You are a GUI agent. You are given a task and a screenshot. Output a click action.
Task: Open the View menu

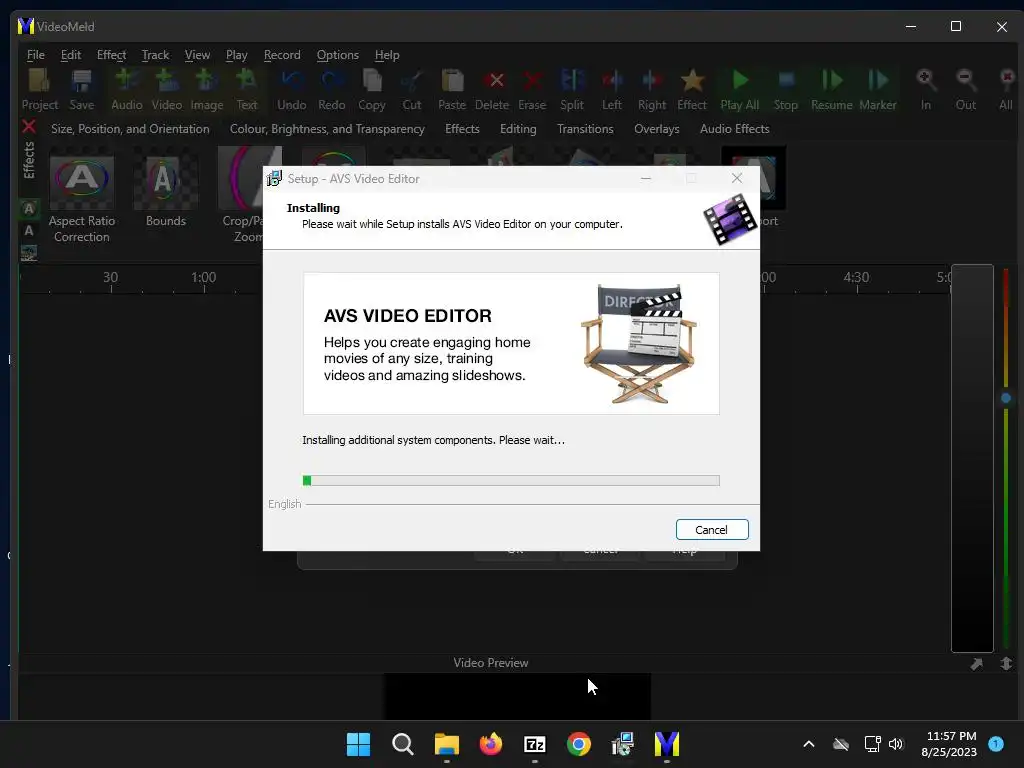pyautogui.click(x=197, y=55)
